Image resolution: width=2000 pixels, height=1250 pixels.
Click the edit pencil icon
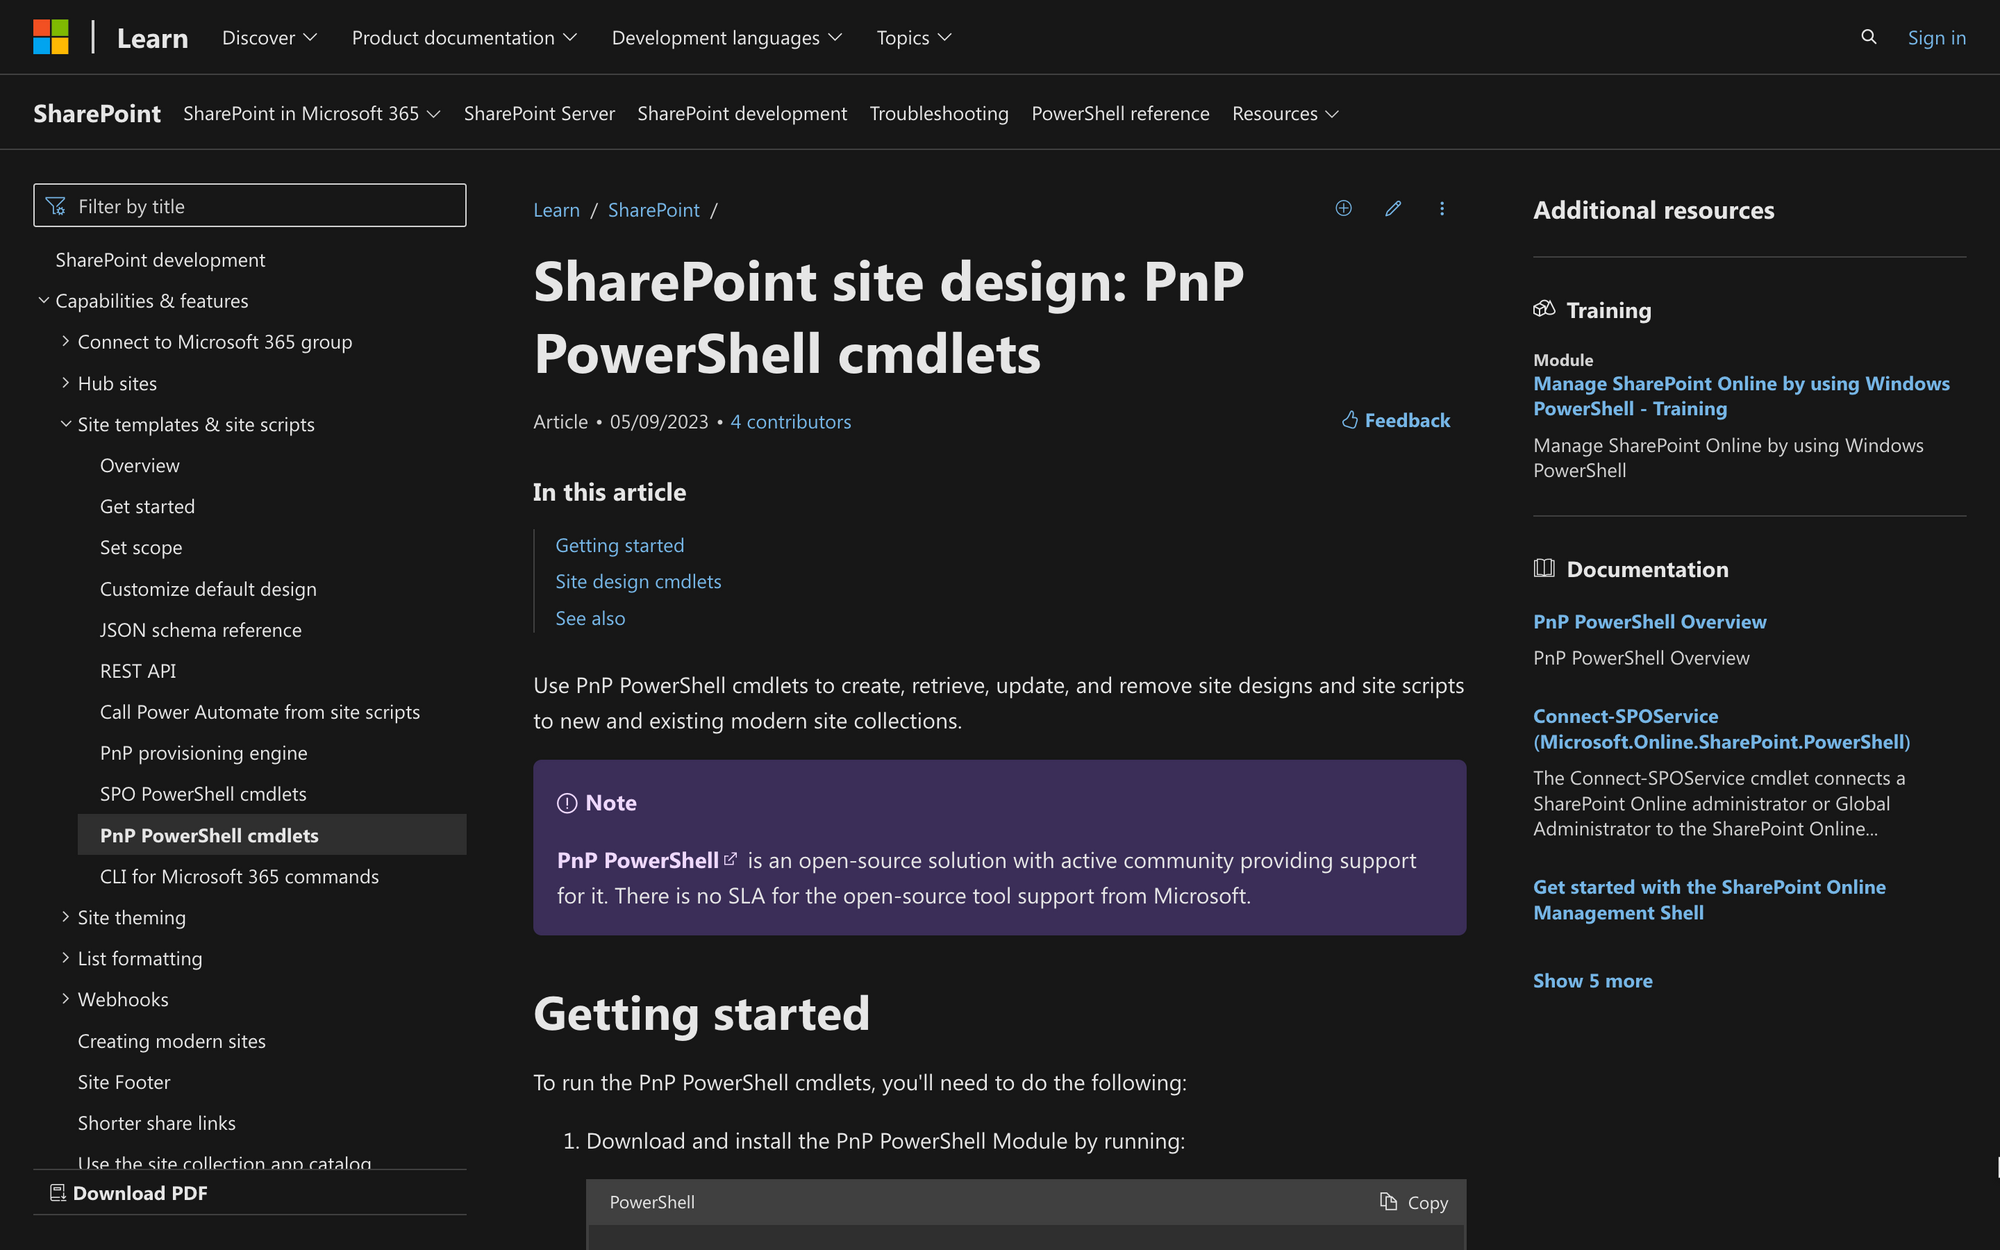tap(1393, 208)
